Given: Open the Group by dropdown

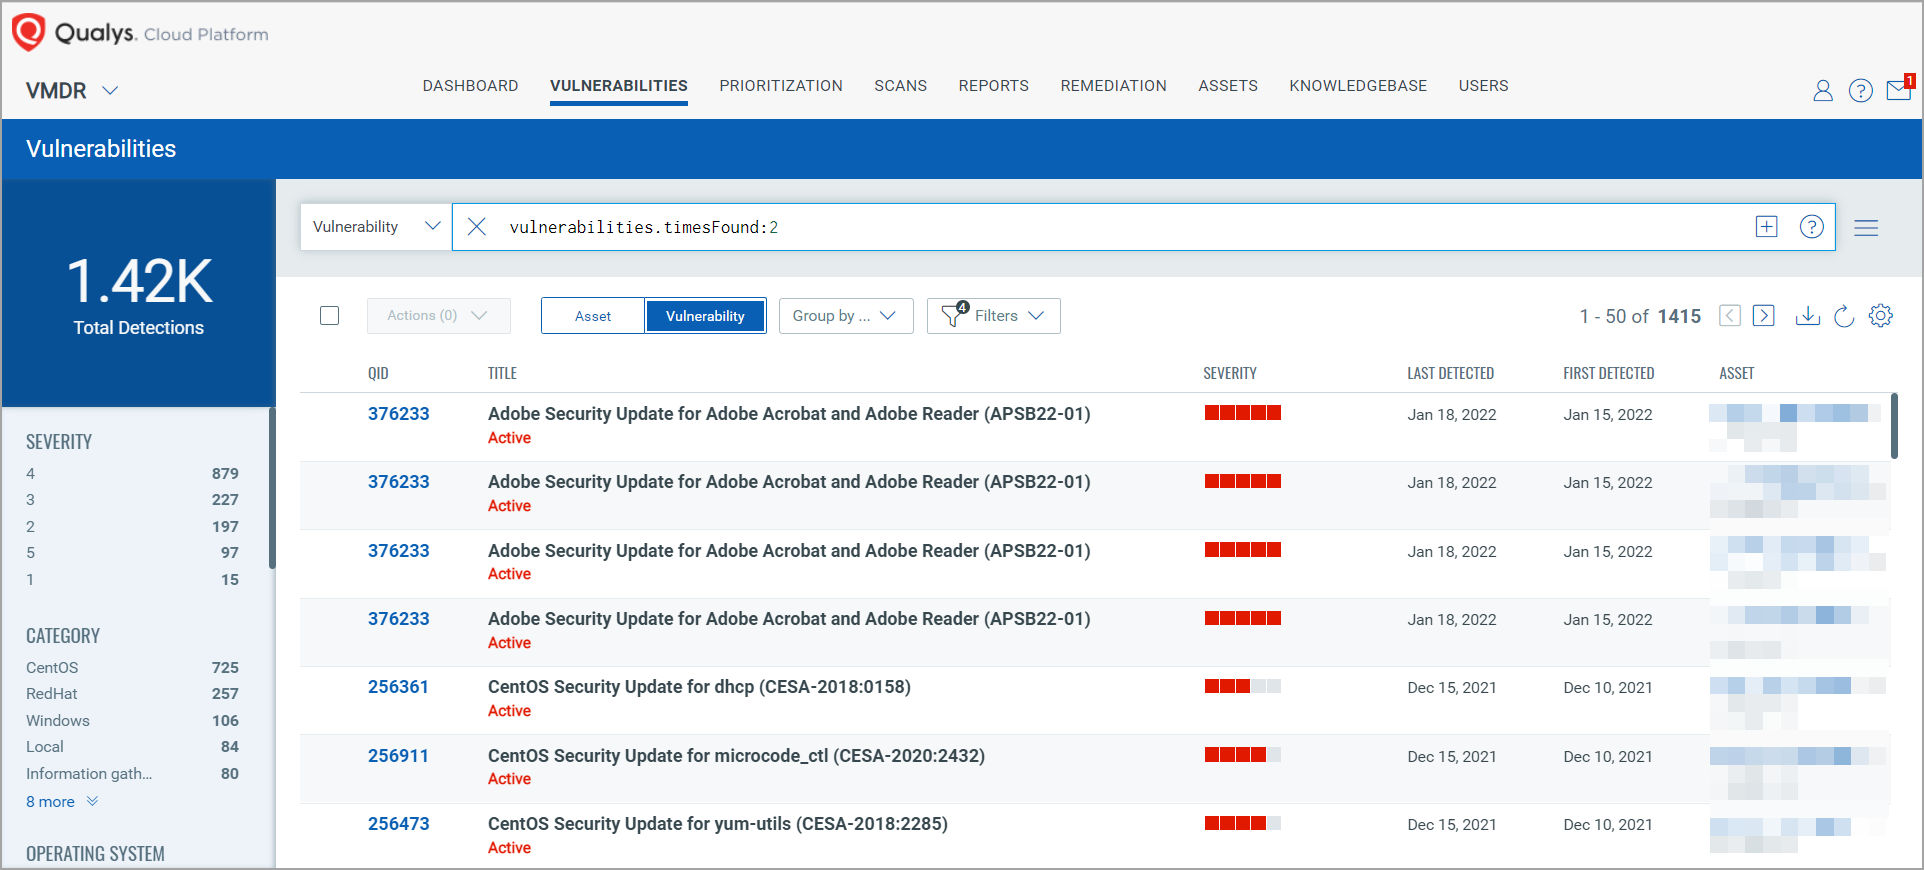Looking at the screenshot, I should 846,316.
